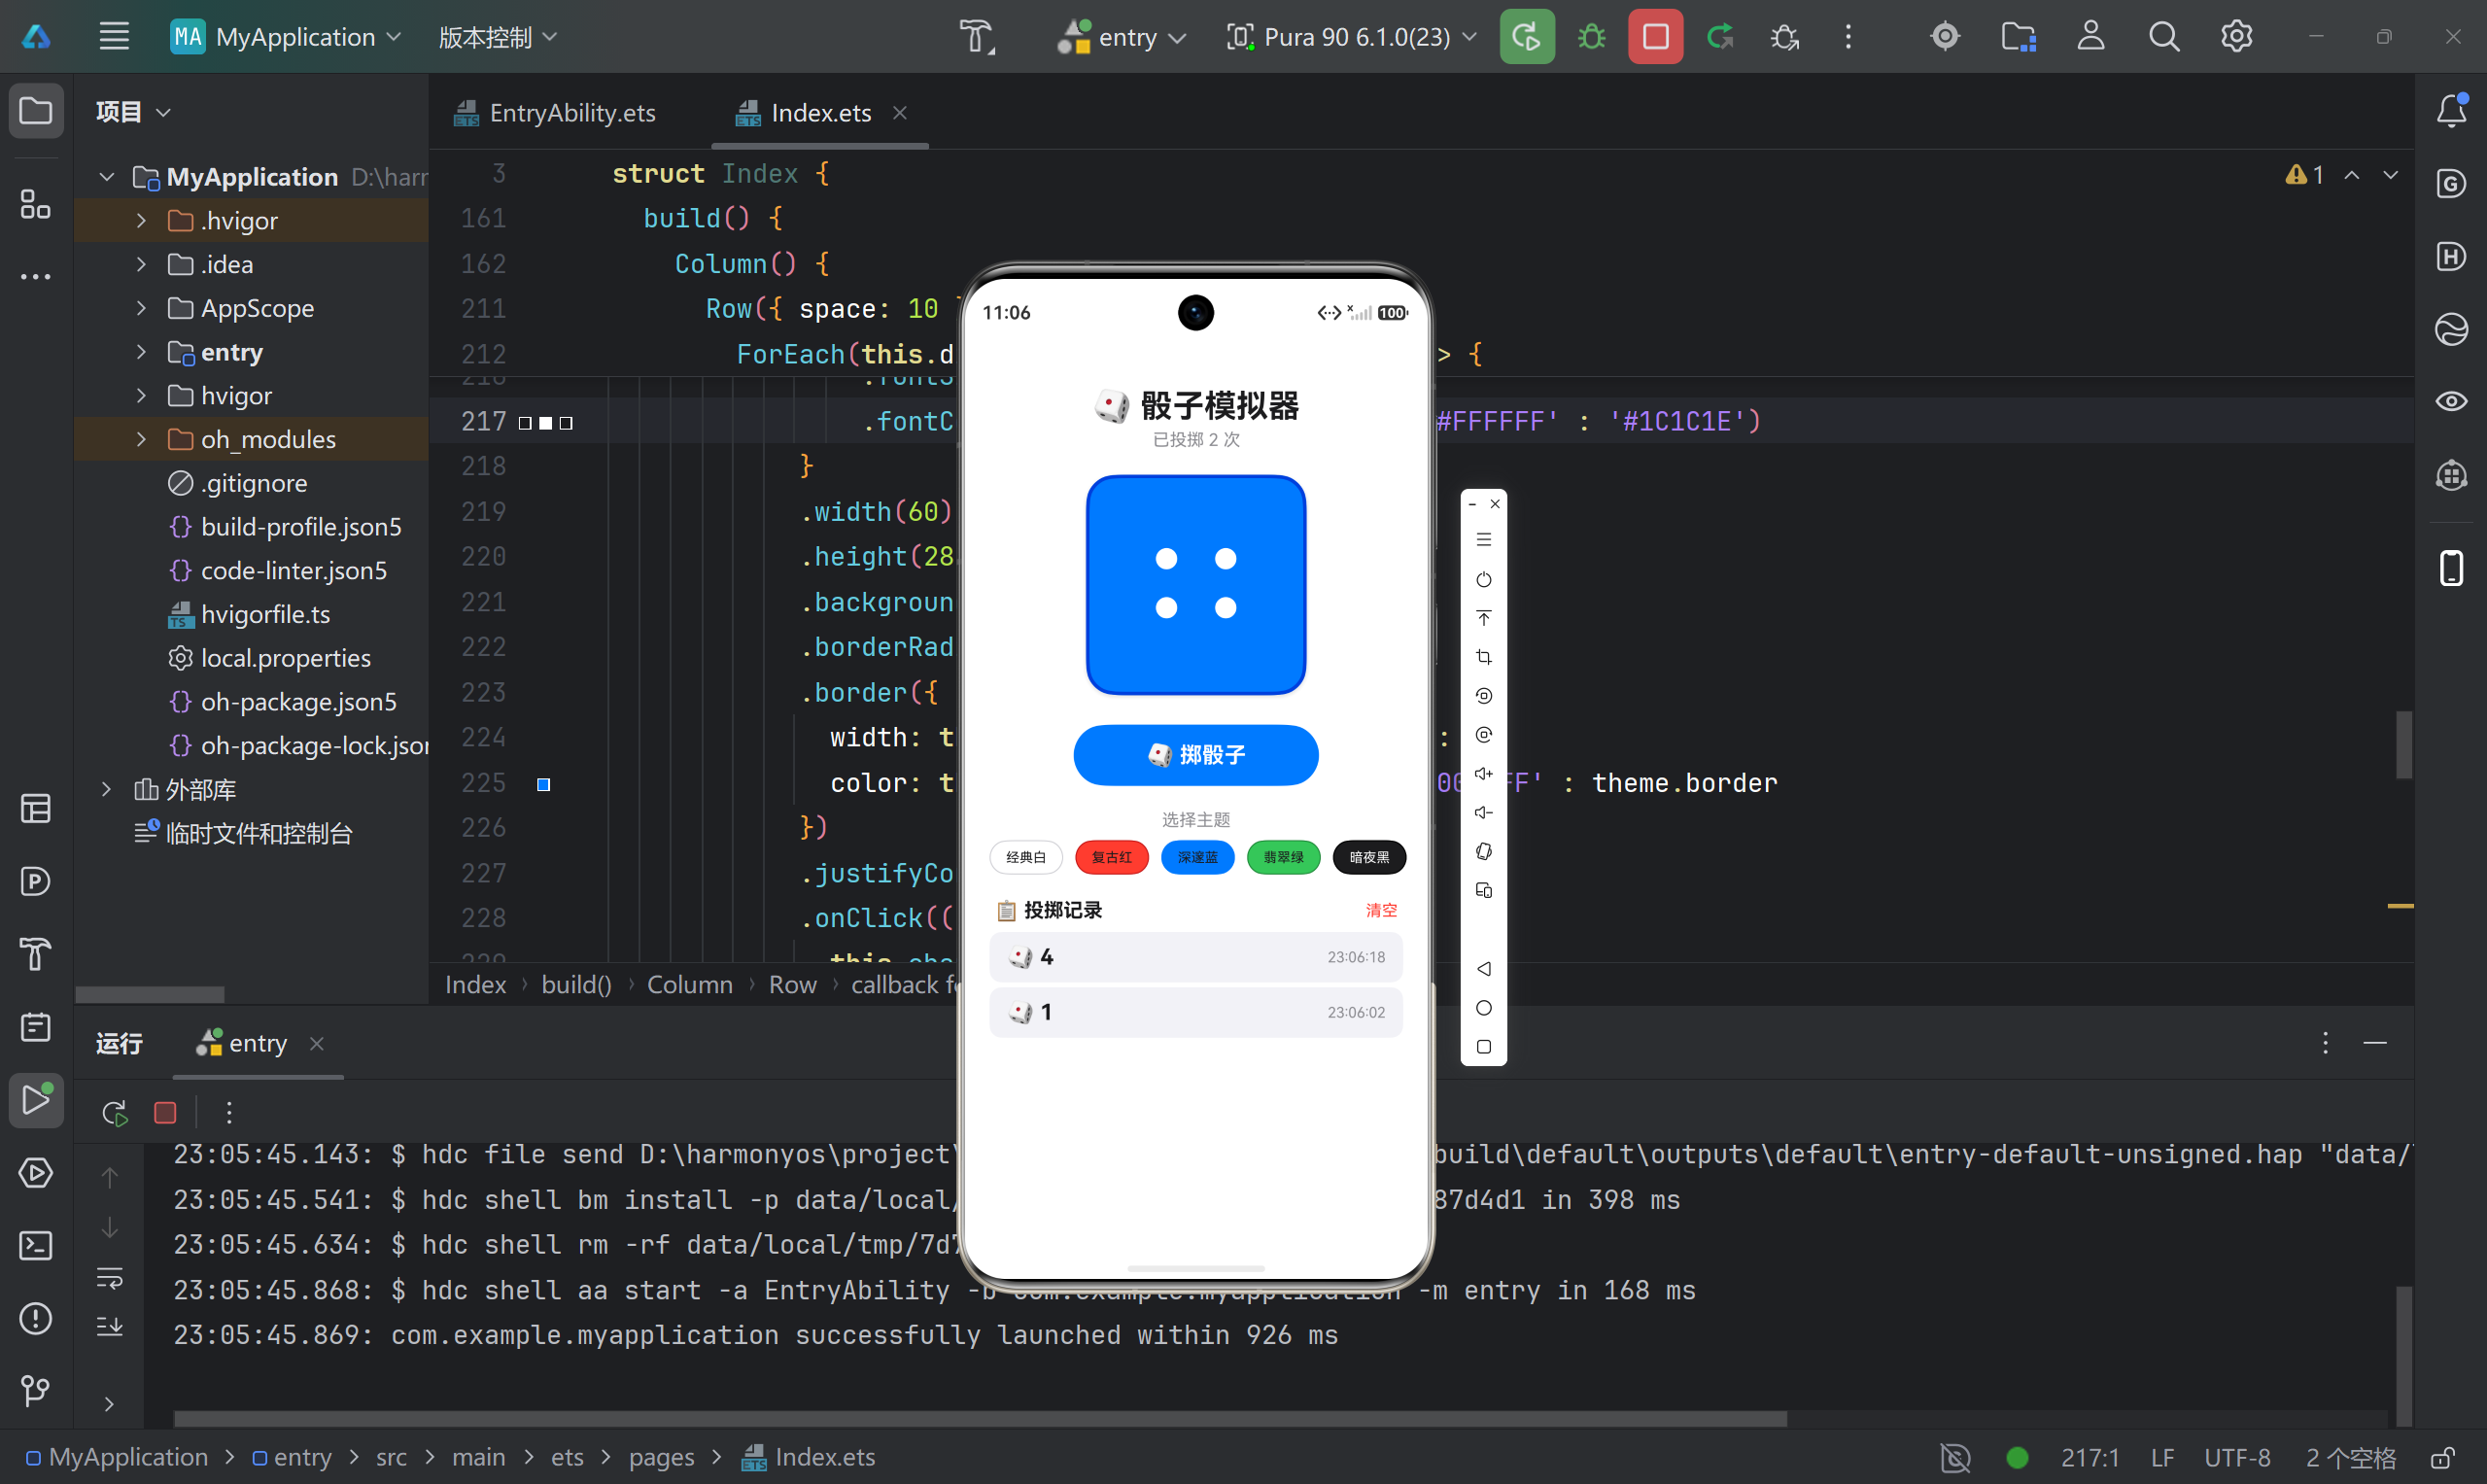Open the device phone panel on right sidebar
Screen dimensions: 2487x1484
(x=2451, y=568)
